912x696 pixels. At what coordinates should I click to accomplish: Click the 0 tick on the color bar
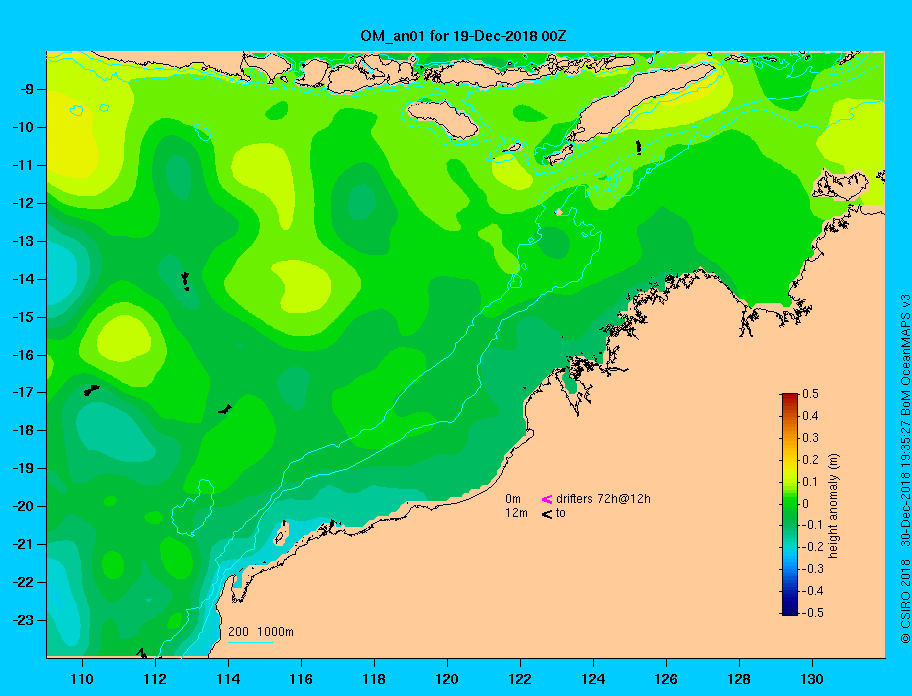point(806,504)
